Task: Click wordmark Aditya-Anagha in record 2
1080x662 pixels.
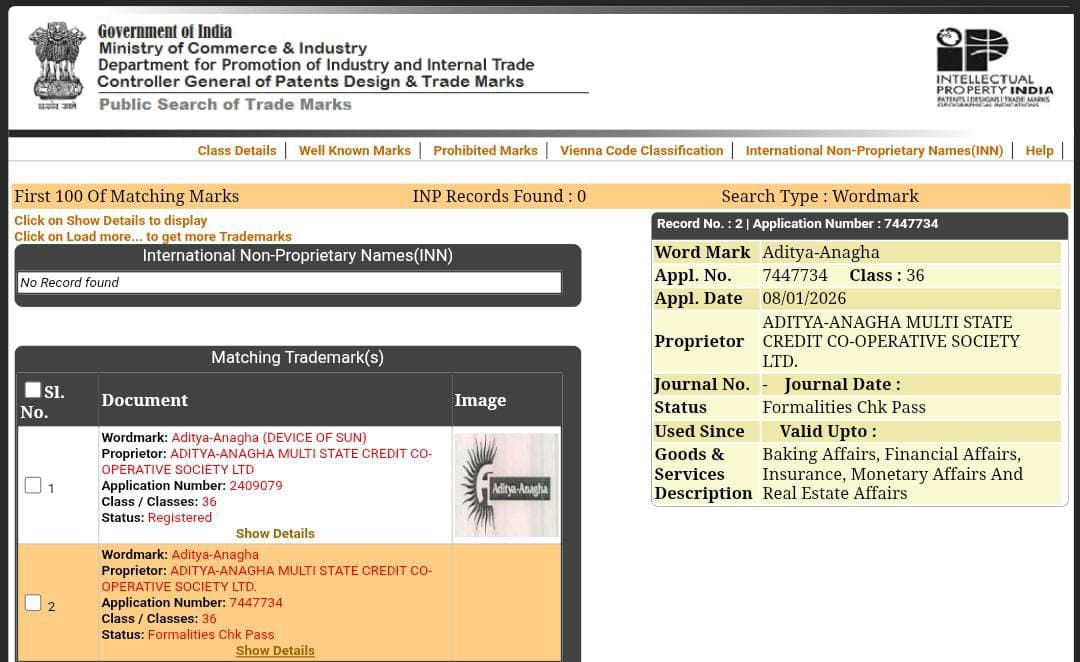Action: 215,554
